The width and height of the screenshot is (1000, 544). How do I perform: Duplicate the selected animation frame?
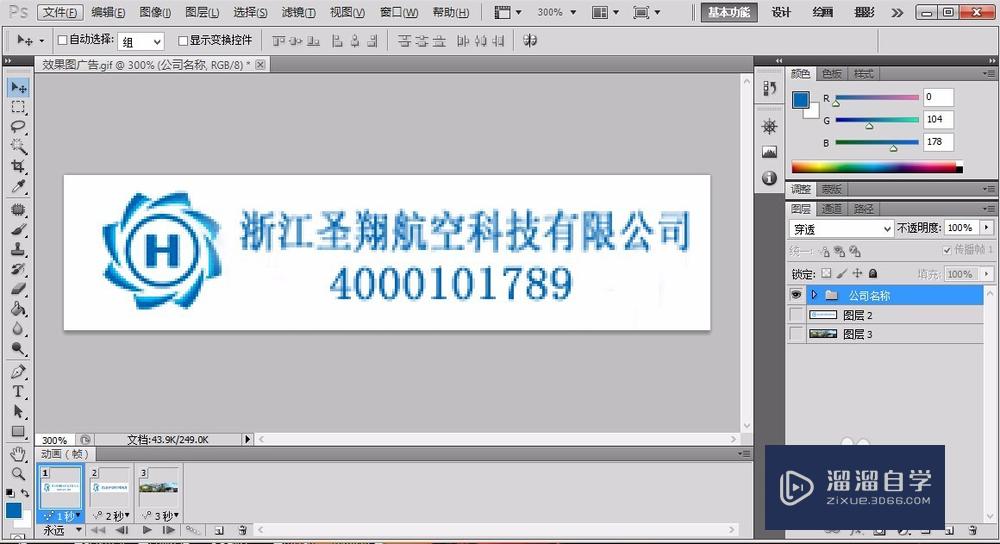[219, 530]
